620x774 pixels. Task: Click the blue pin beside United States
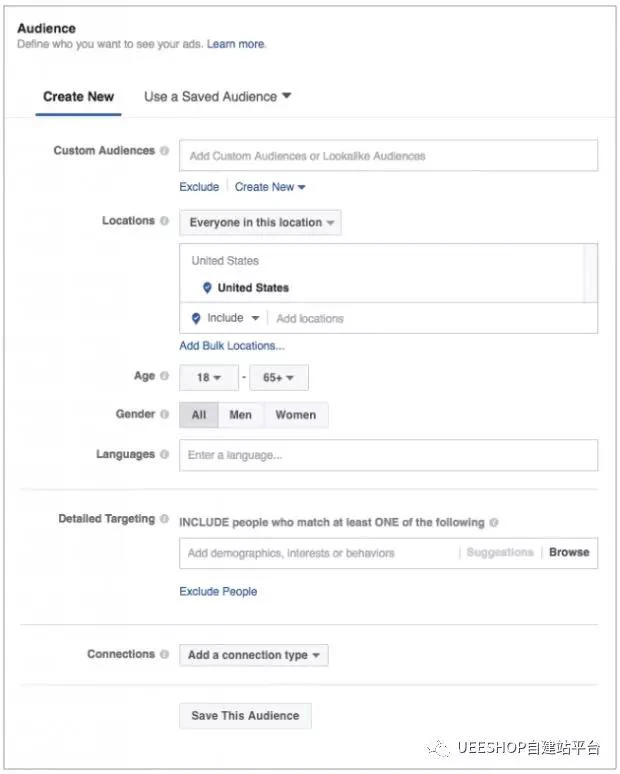(207, 288)
